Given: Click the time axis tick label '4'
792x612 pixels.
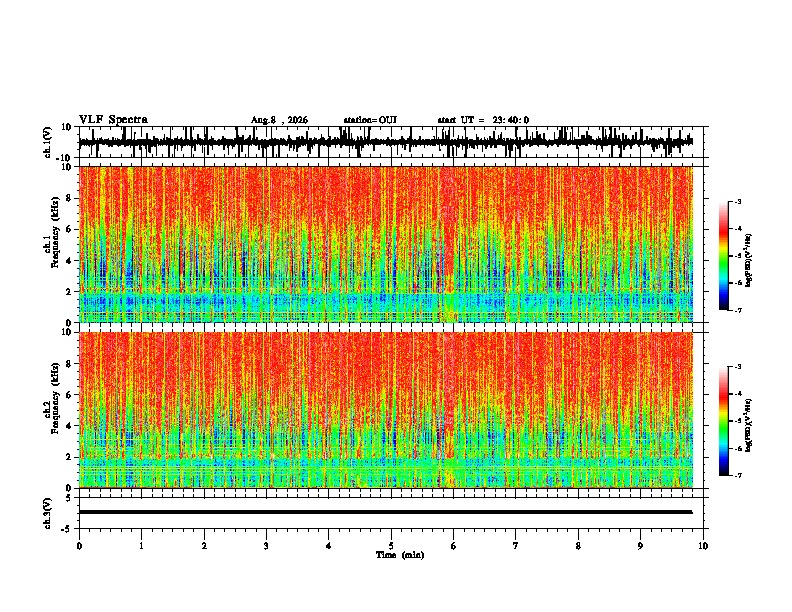Looking at the screenshot, I should coord(329,546).
